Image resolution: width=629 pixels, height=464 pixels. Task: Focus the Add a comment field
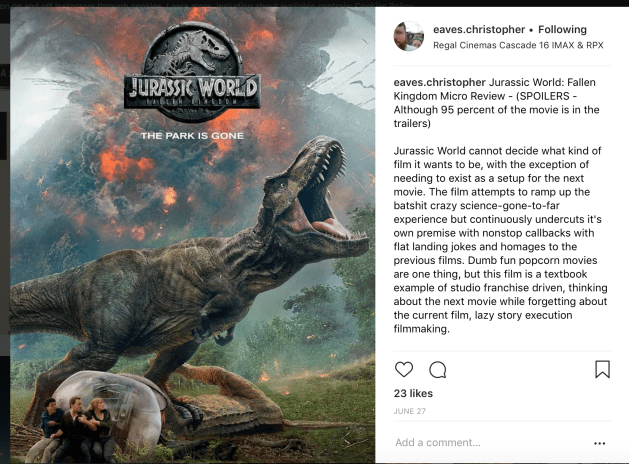(489, 443)
